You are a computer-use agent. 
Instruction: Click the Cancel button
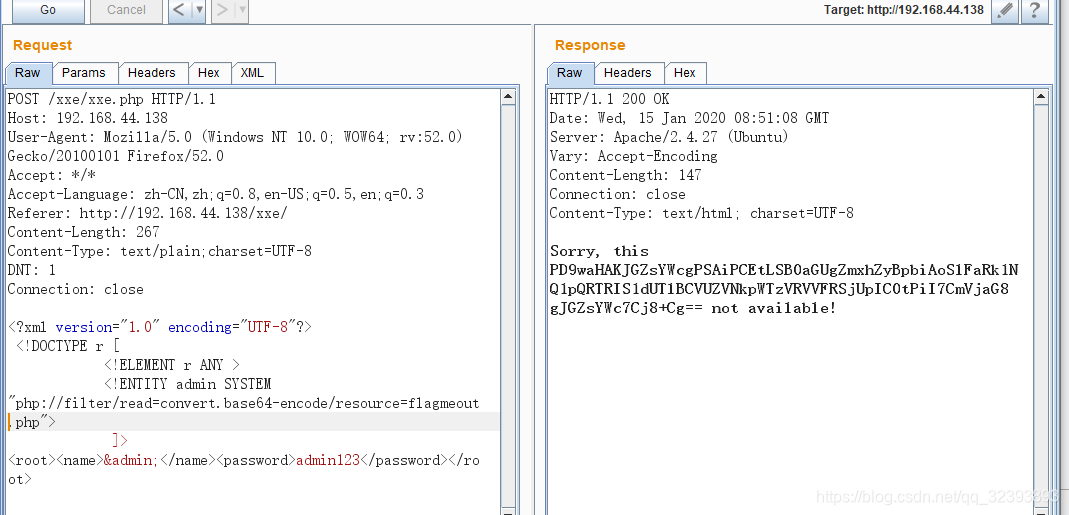click(126, 10)
